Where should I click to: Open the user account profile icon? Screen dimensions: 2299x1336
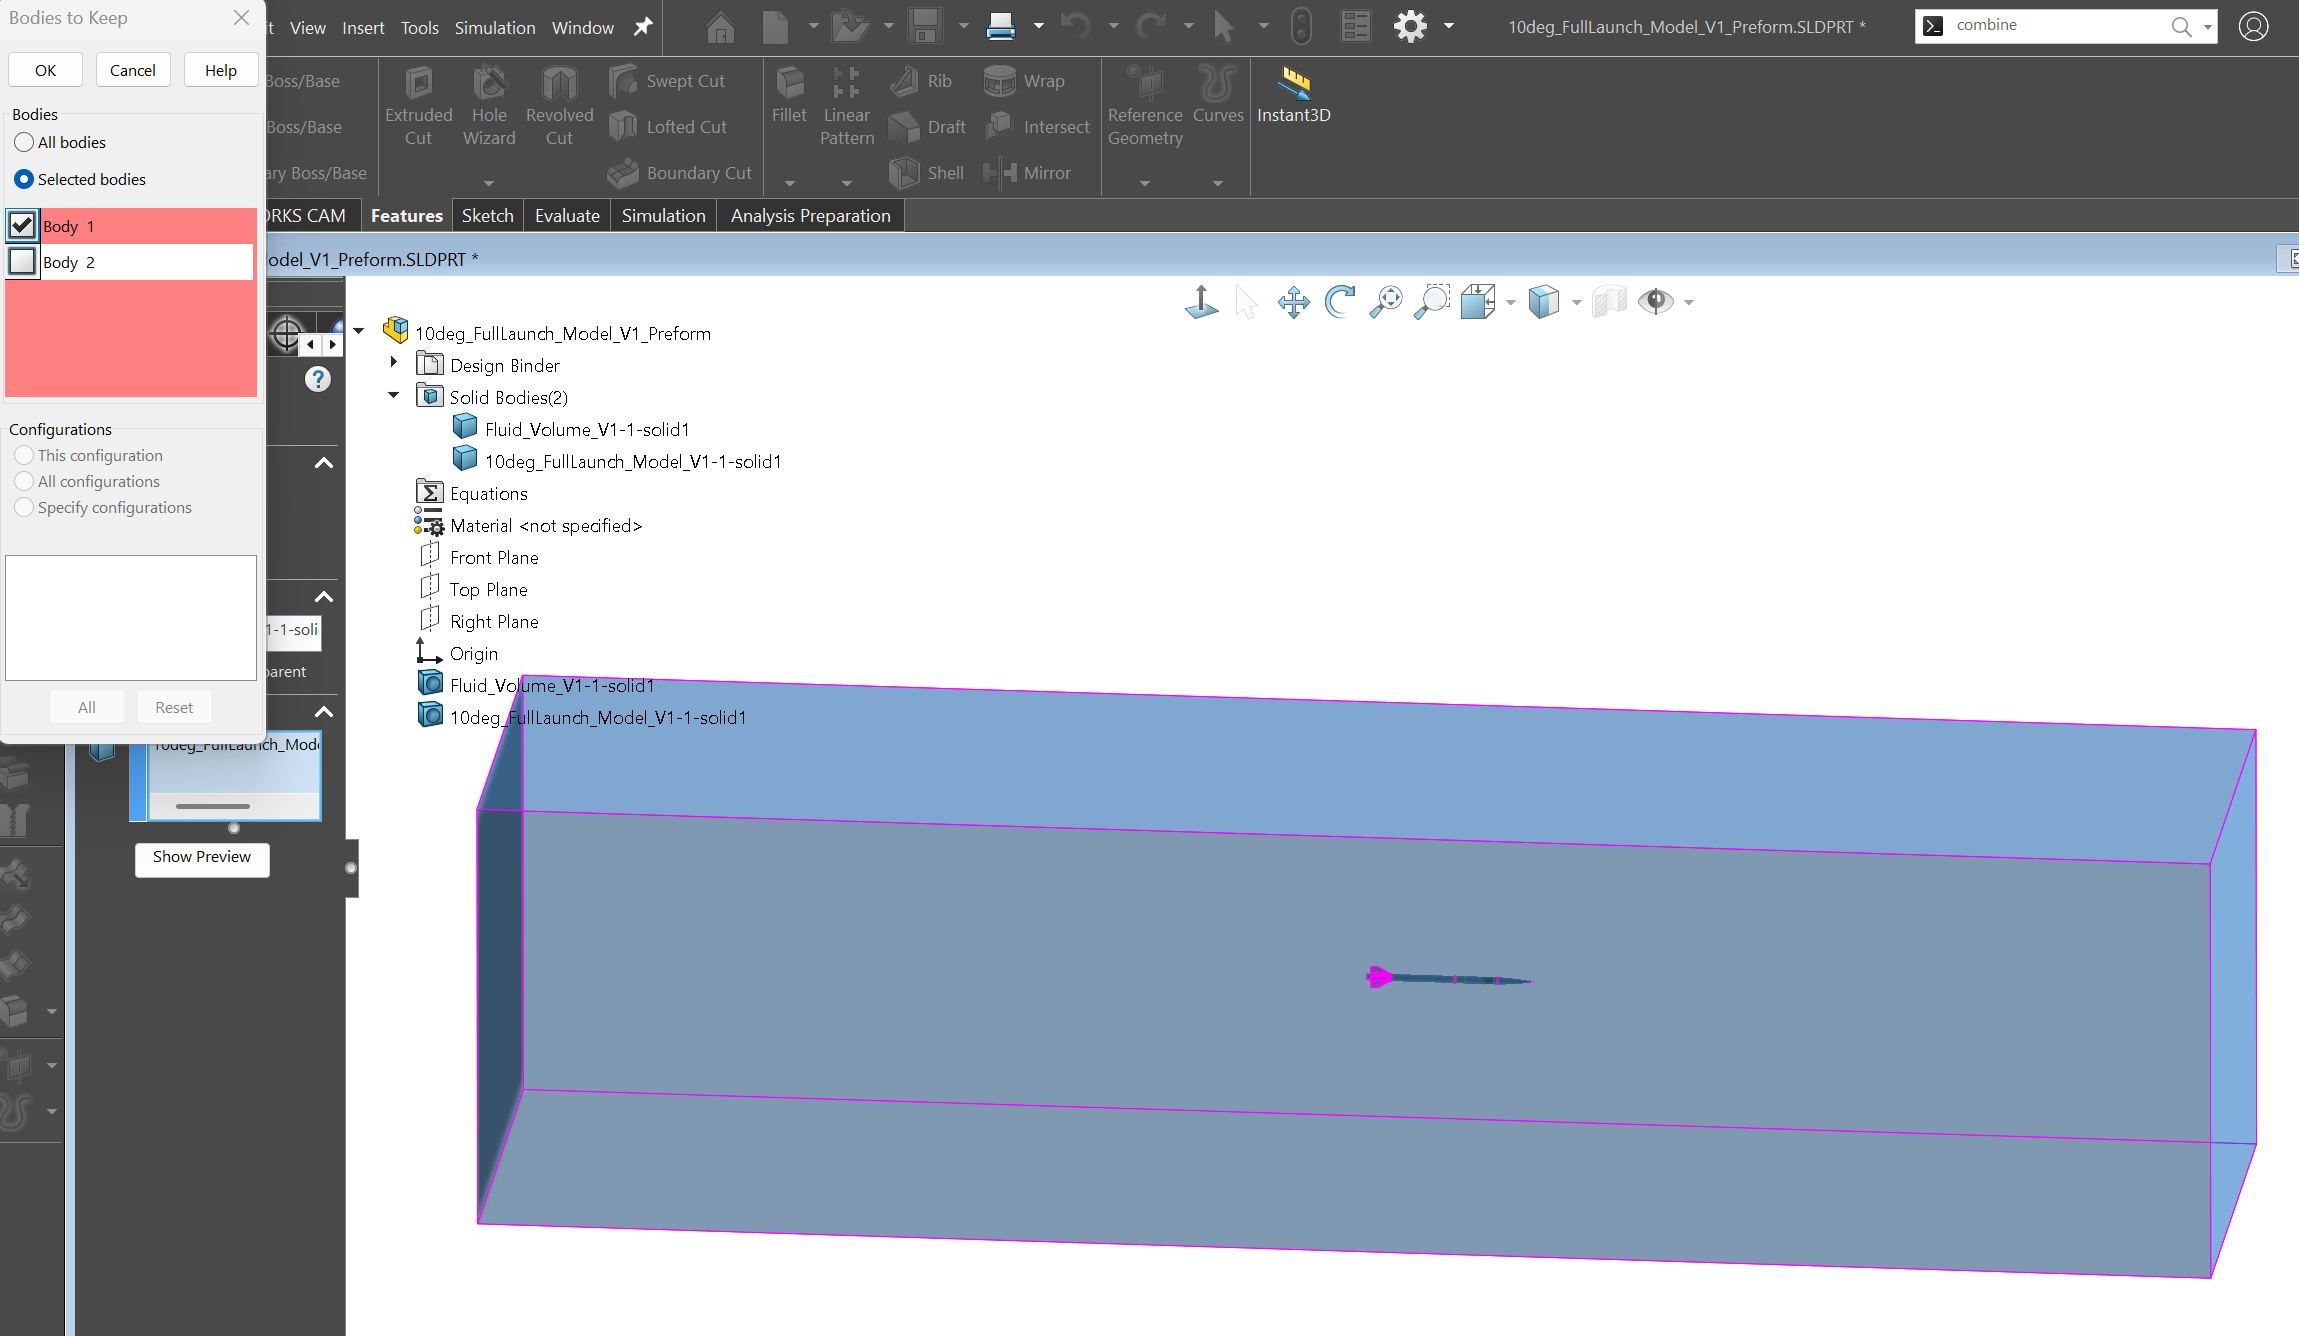coord(2253,27)
